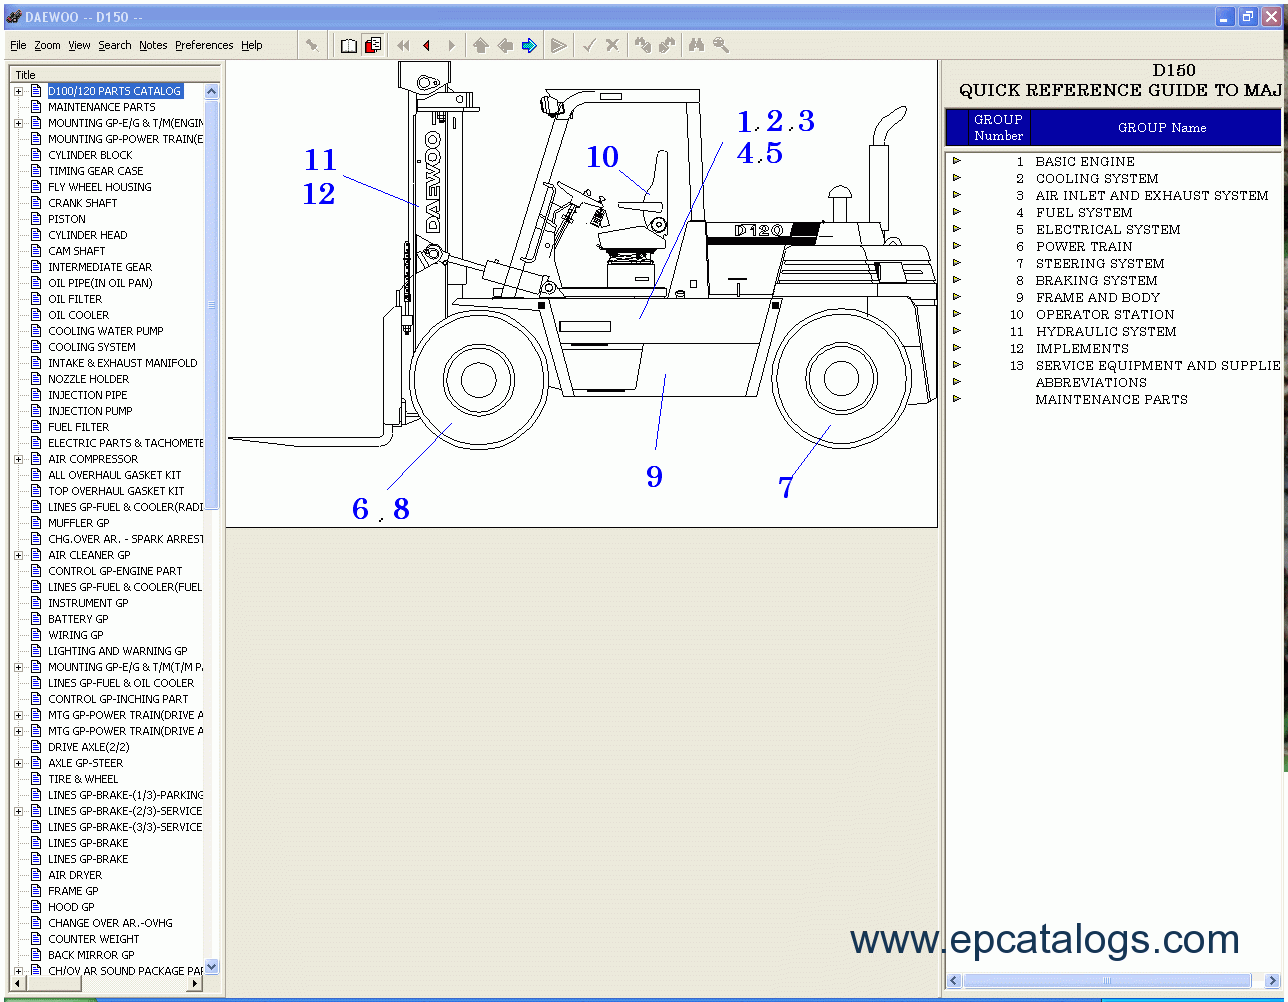Click callout number 7 on the forklift diagram
Screen dimensions: 1288x1002
coord(786,487)
